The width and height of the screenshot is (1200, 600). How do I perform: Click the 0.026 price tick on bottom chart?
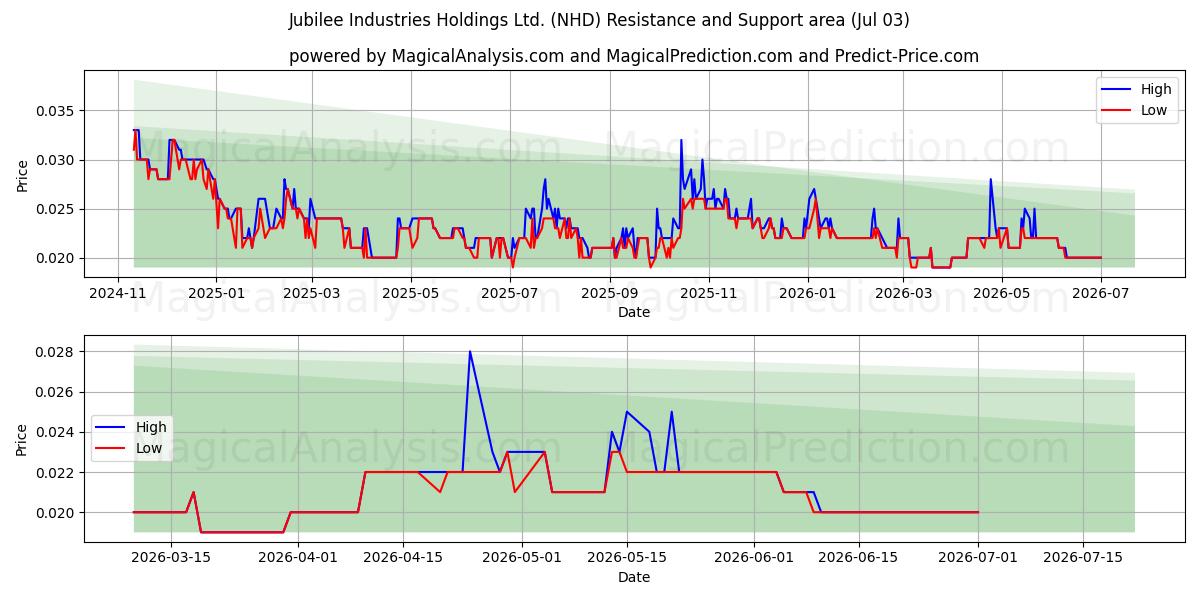pos(55,392)
